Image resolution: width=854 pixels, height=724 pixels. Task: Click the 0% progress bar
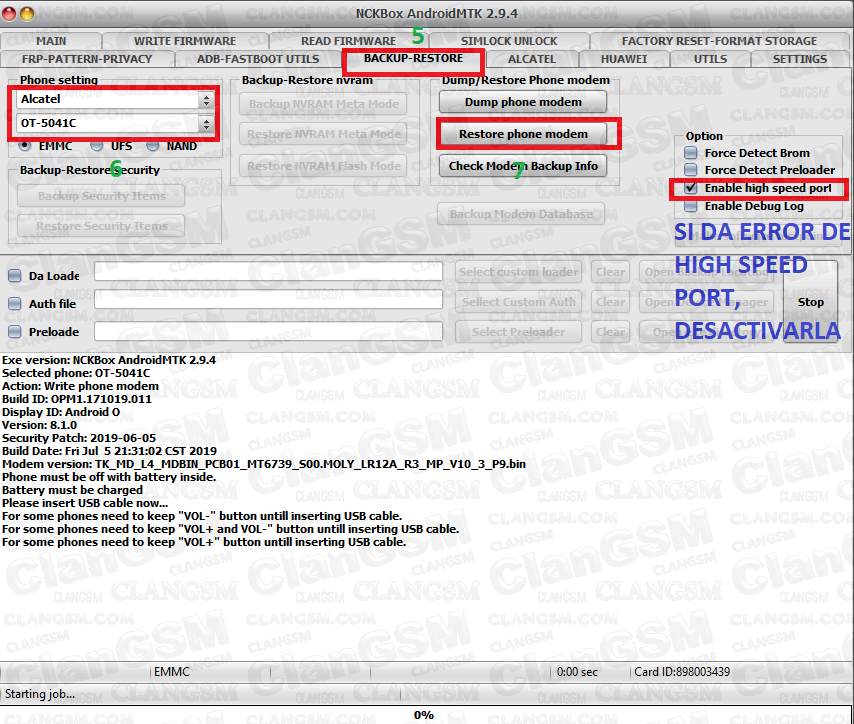point(424,715)
